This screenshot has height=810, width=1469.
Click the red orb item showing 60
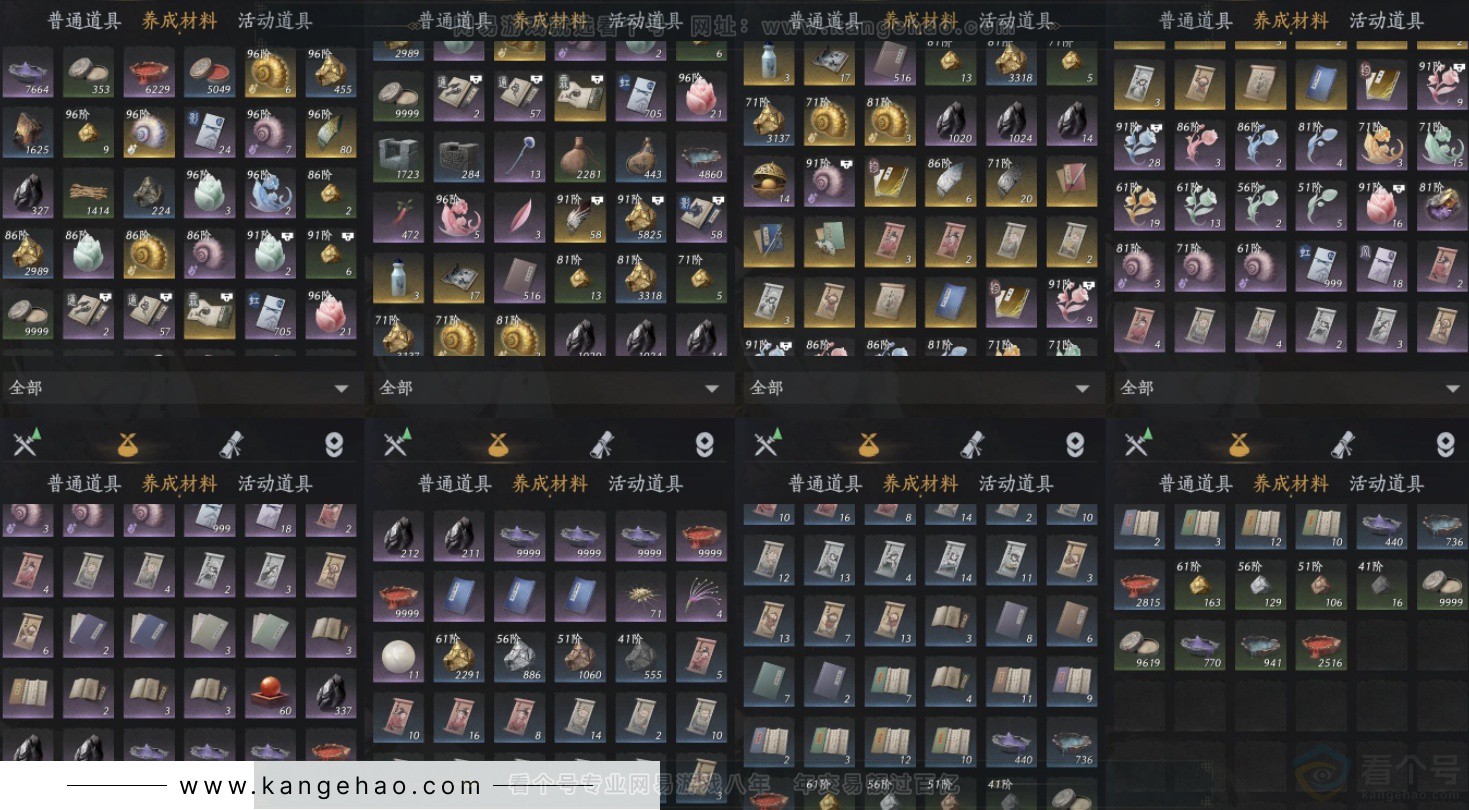point(270,695)
